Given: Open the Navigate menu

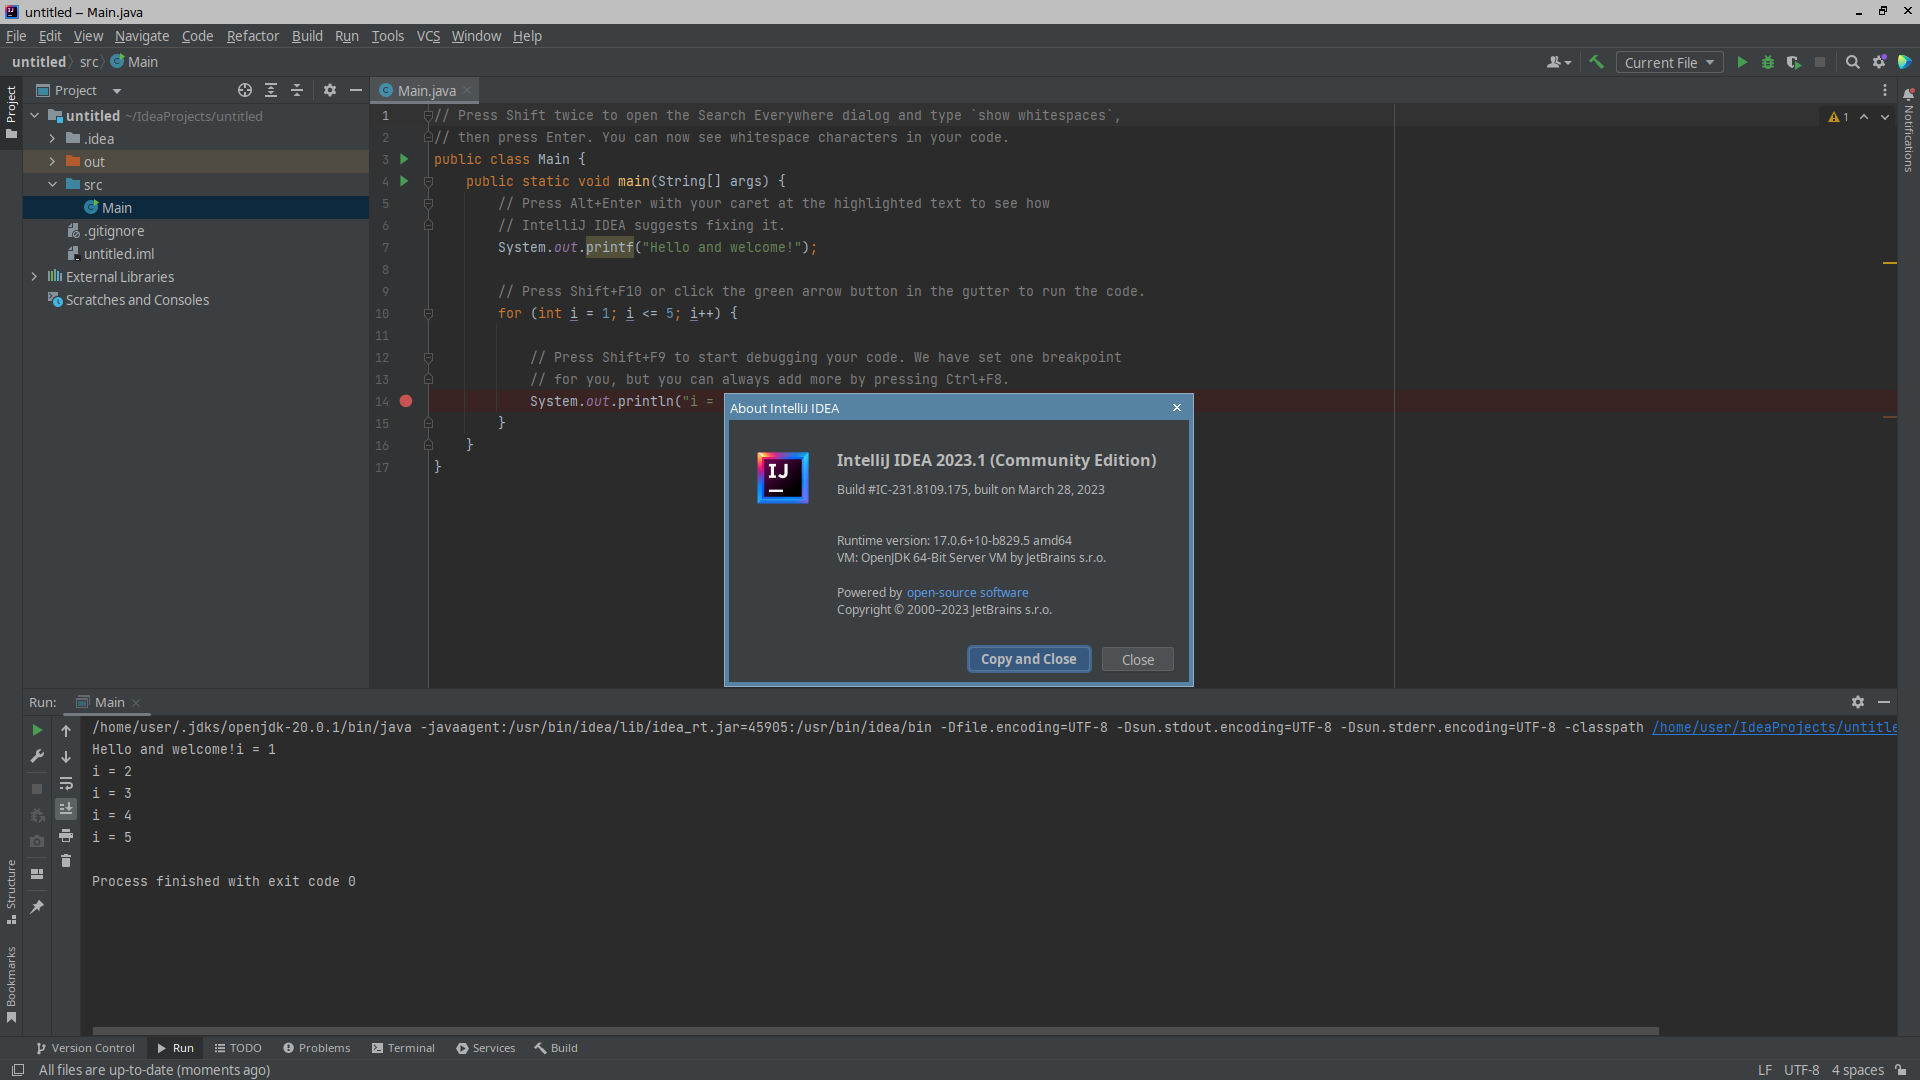Looking at the screenshot, I should [142, 36].
